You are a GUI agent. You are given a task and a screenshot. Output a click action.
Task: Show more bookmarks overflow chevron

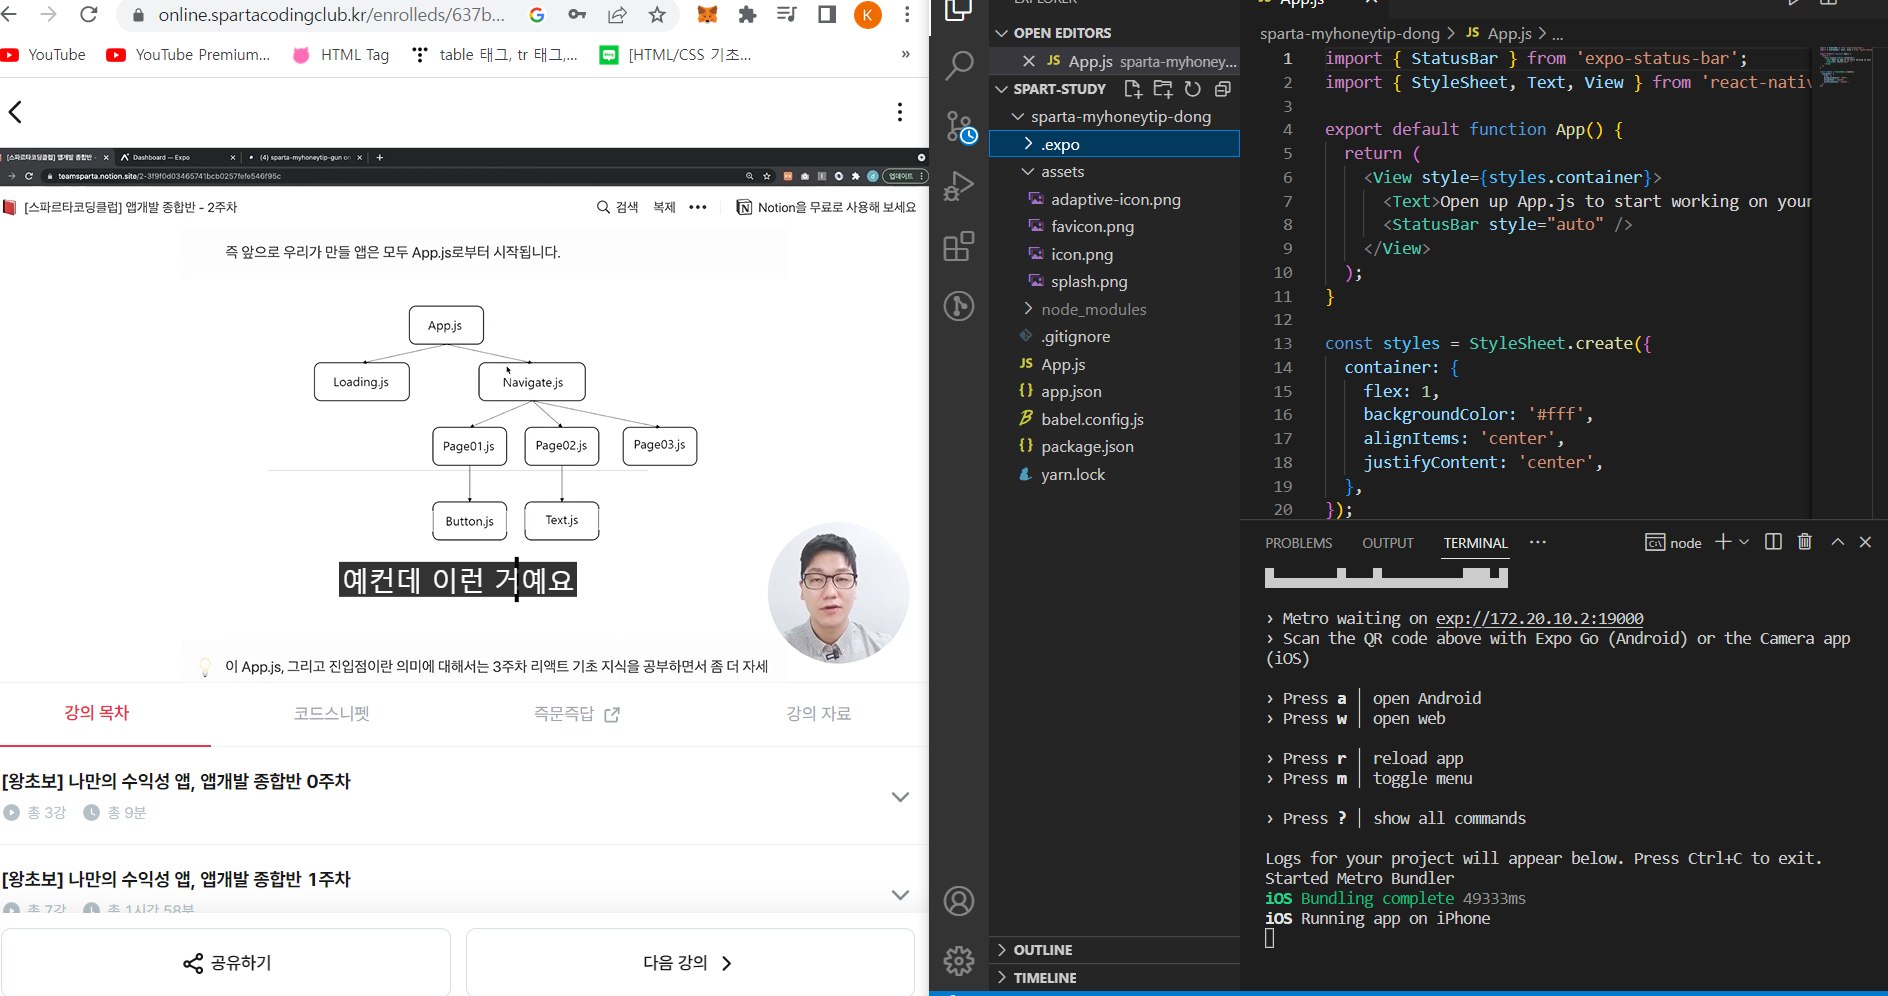[x=906, y=55]
